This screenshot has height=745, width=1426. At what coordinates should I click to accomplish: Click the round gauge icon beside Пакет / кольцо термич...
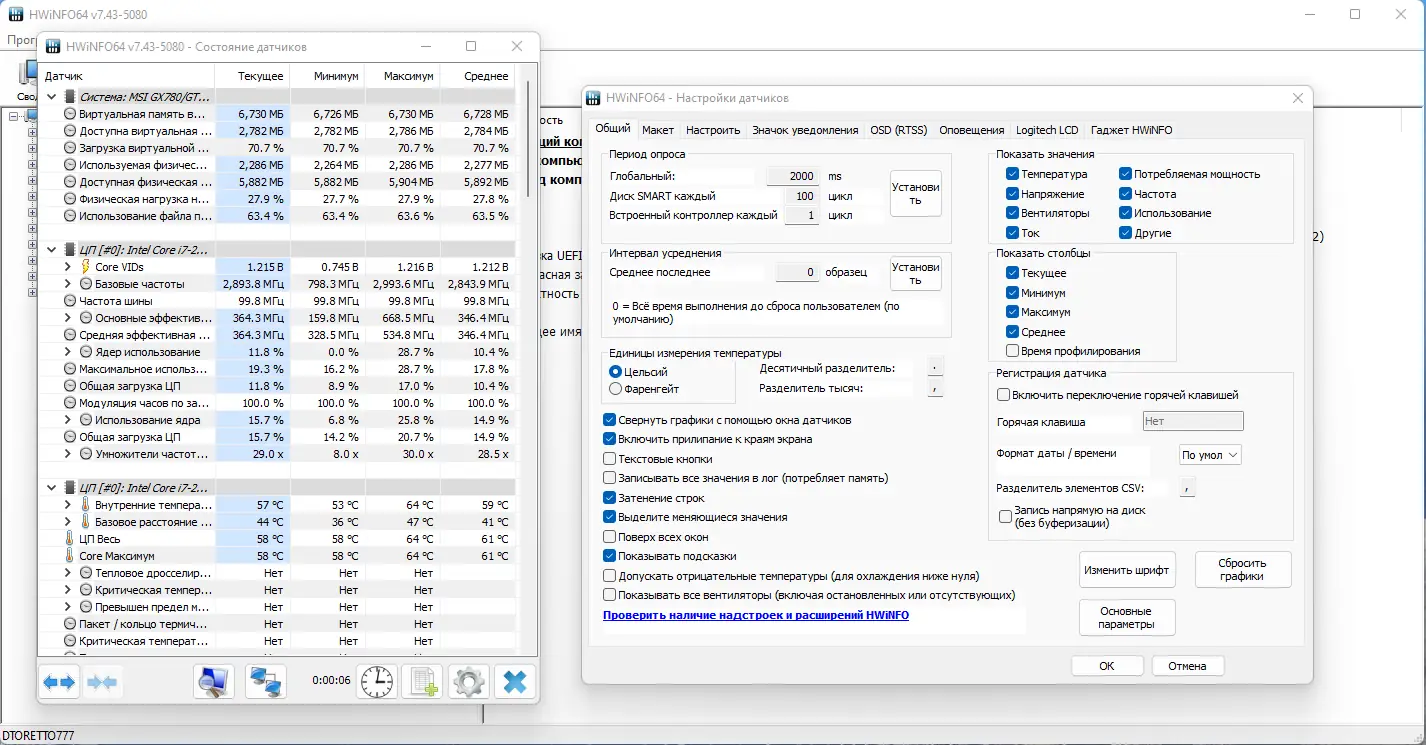tap(70, 624)
